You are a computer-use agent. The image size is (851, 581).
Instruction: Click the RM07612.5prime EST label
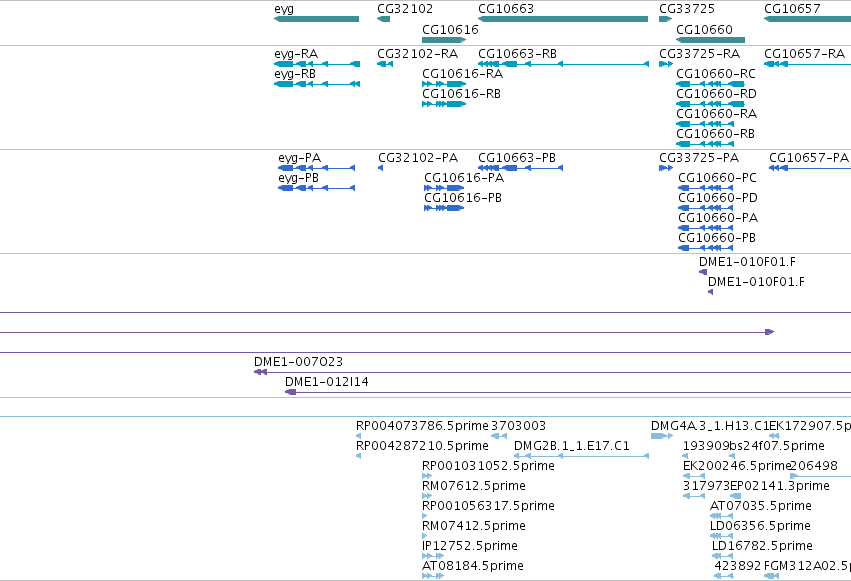(474, 486)
